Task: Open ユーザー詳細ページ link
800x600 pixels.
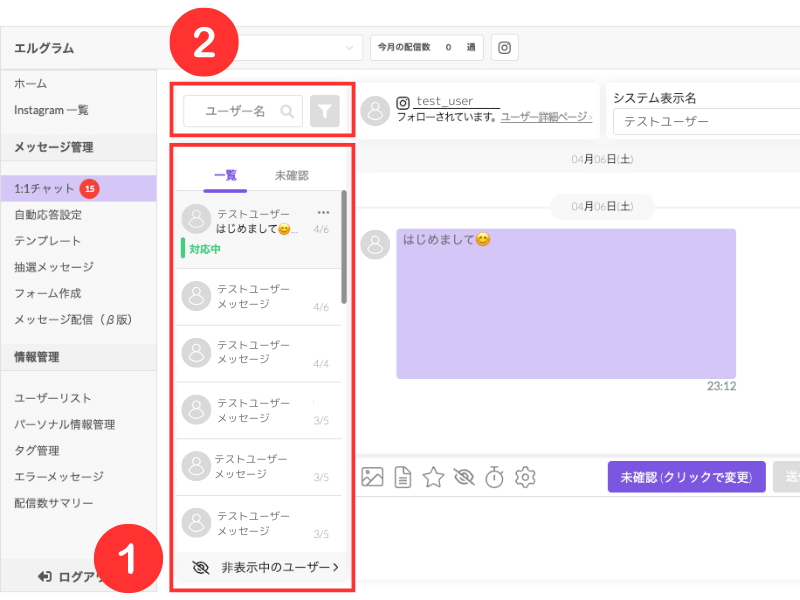Action: click(x=546, y=117)
